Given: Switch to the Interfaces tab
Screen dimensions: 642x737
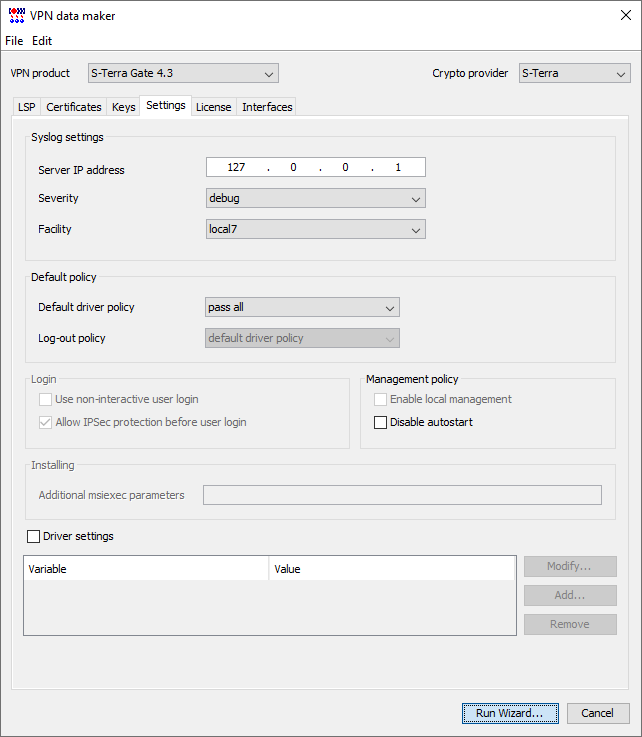Looking at the screenshot, I should pyautogui.click(x=267, y=107).
